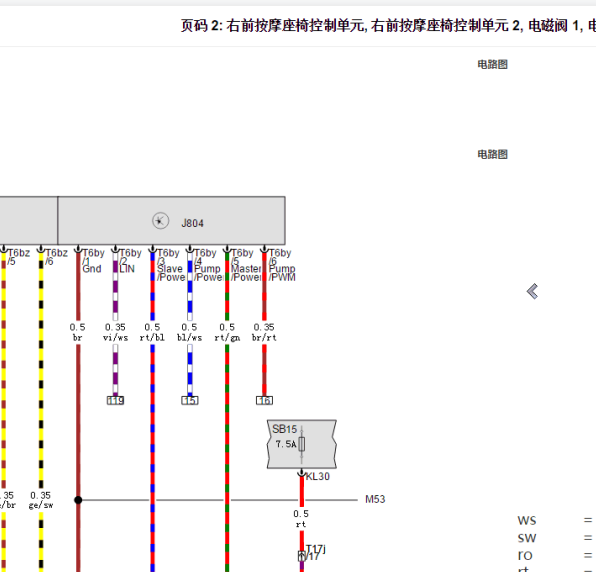This screenshot has height=572, width=596.
Task: Select the T17j/17 connector symbol
Action: click(301, 556)
